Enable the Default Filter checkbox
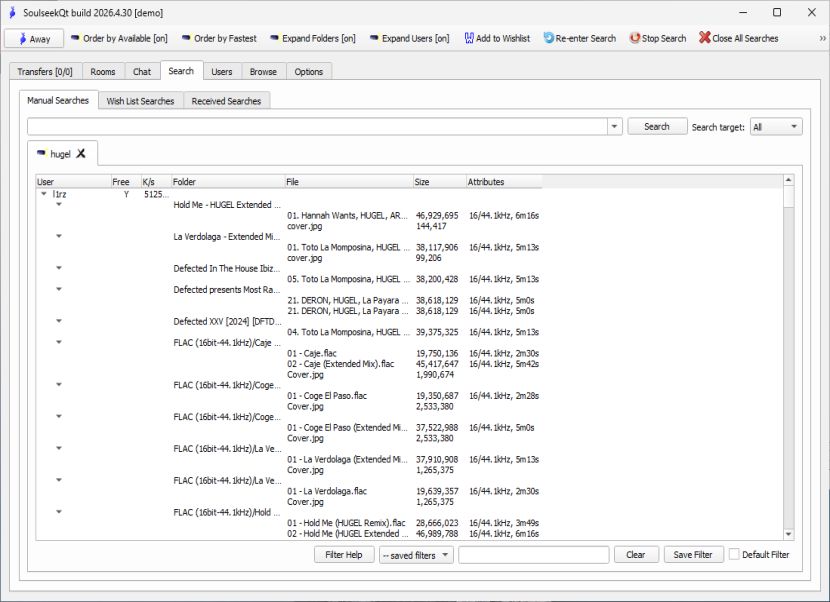The width and height of the screenshot is (830, 602). pos(734,554)
